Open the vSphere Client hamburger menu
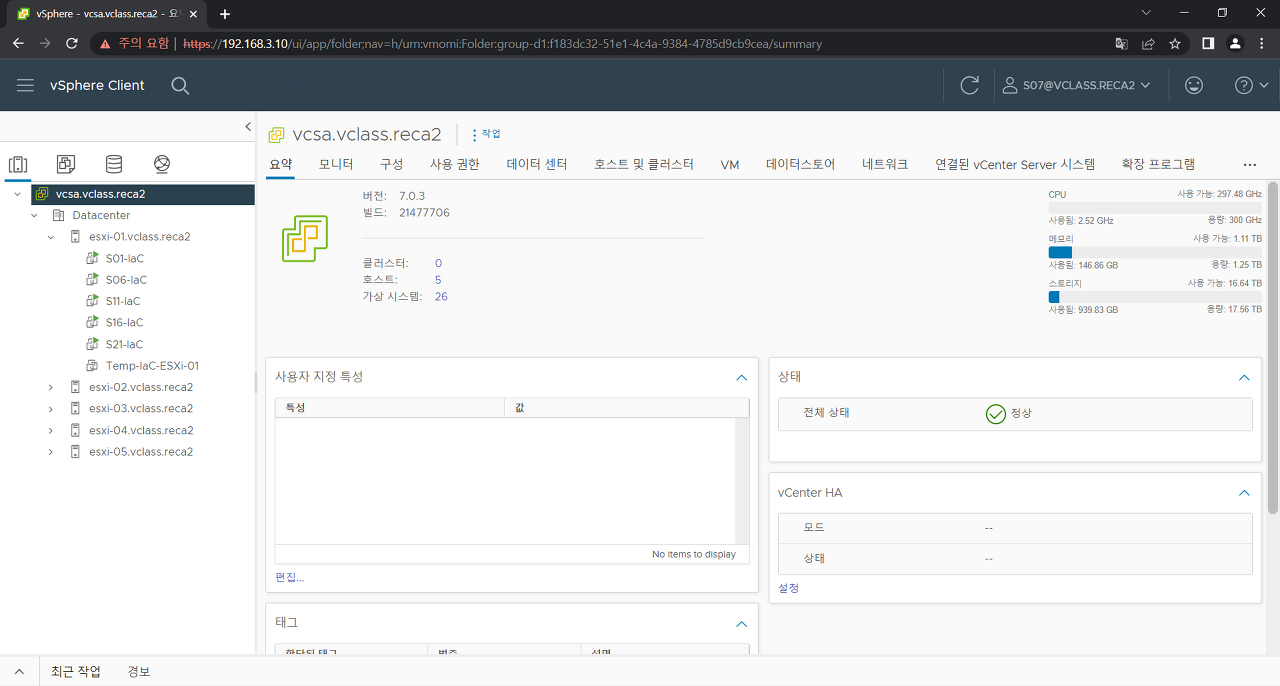 click(x=25, y=86)
